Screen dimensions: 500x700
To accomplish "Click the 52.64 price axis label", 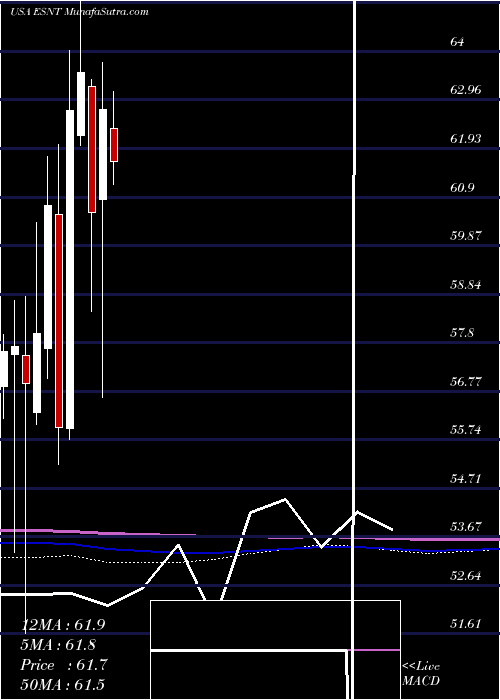I will point(466,575).
